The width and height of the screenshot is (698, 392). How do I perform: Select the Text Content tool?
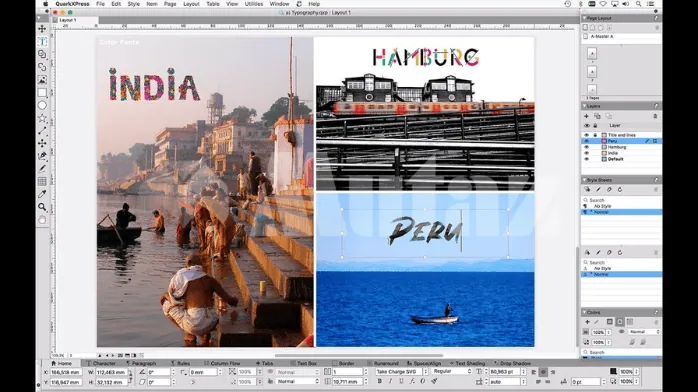[42, 42]
